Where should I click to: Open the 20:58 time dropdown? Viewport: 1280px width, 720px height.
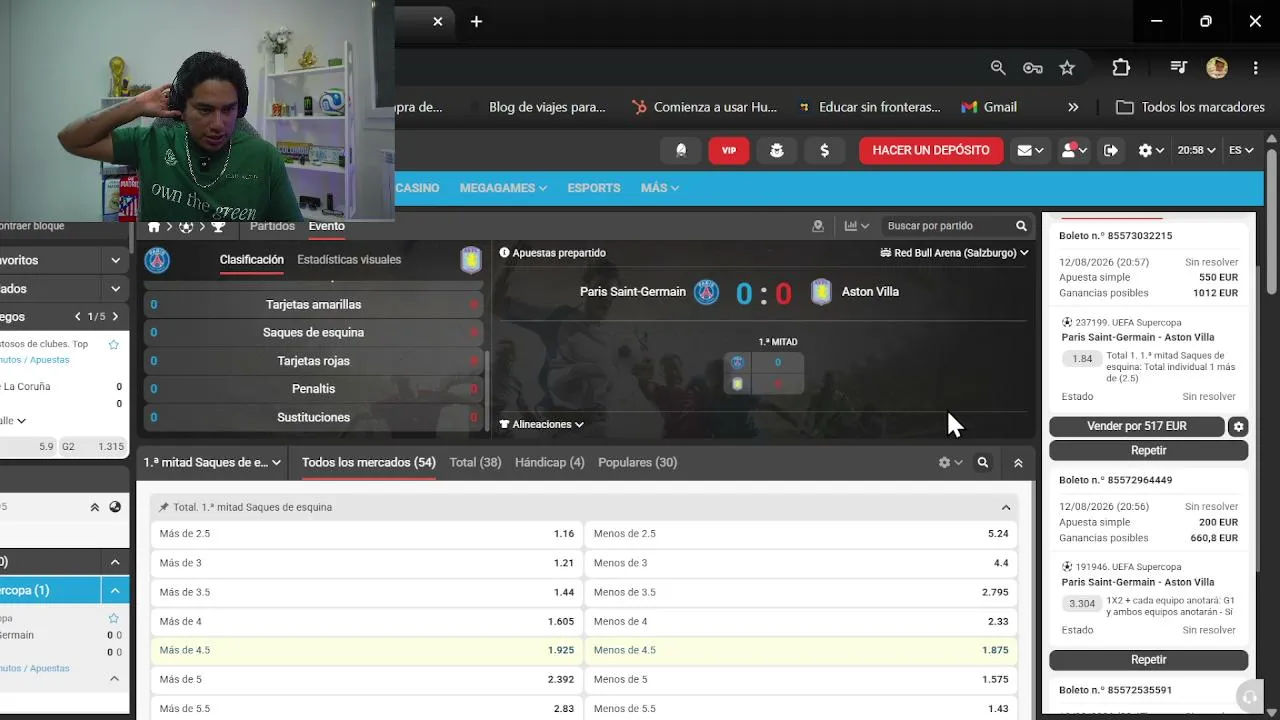pyautogui.click(x=1196, y=150)
